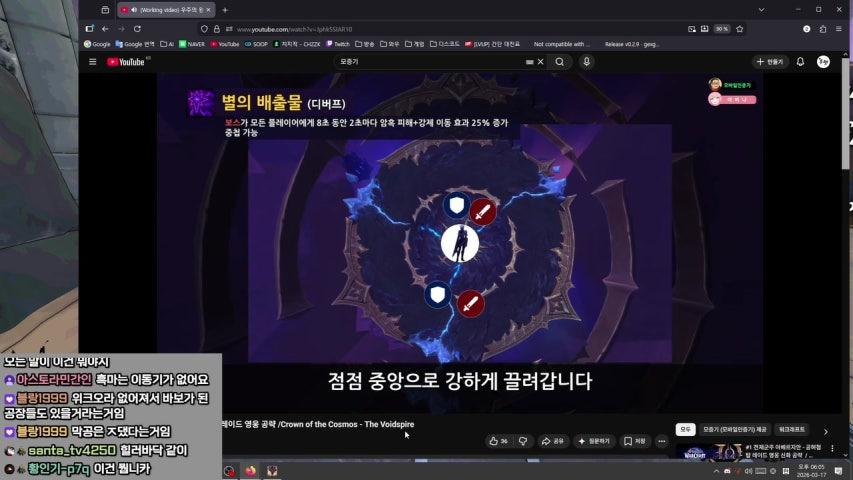Select the '모증기' channel filter chip
The height and width of the screenshot is (480, 853).
click(x=734, y=429)
